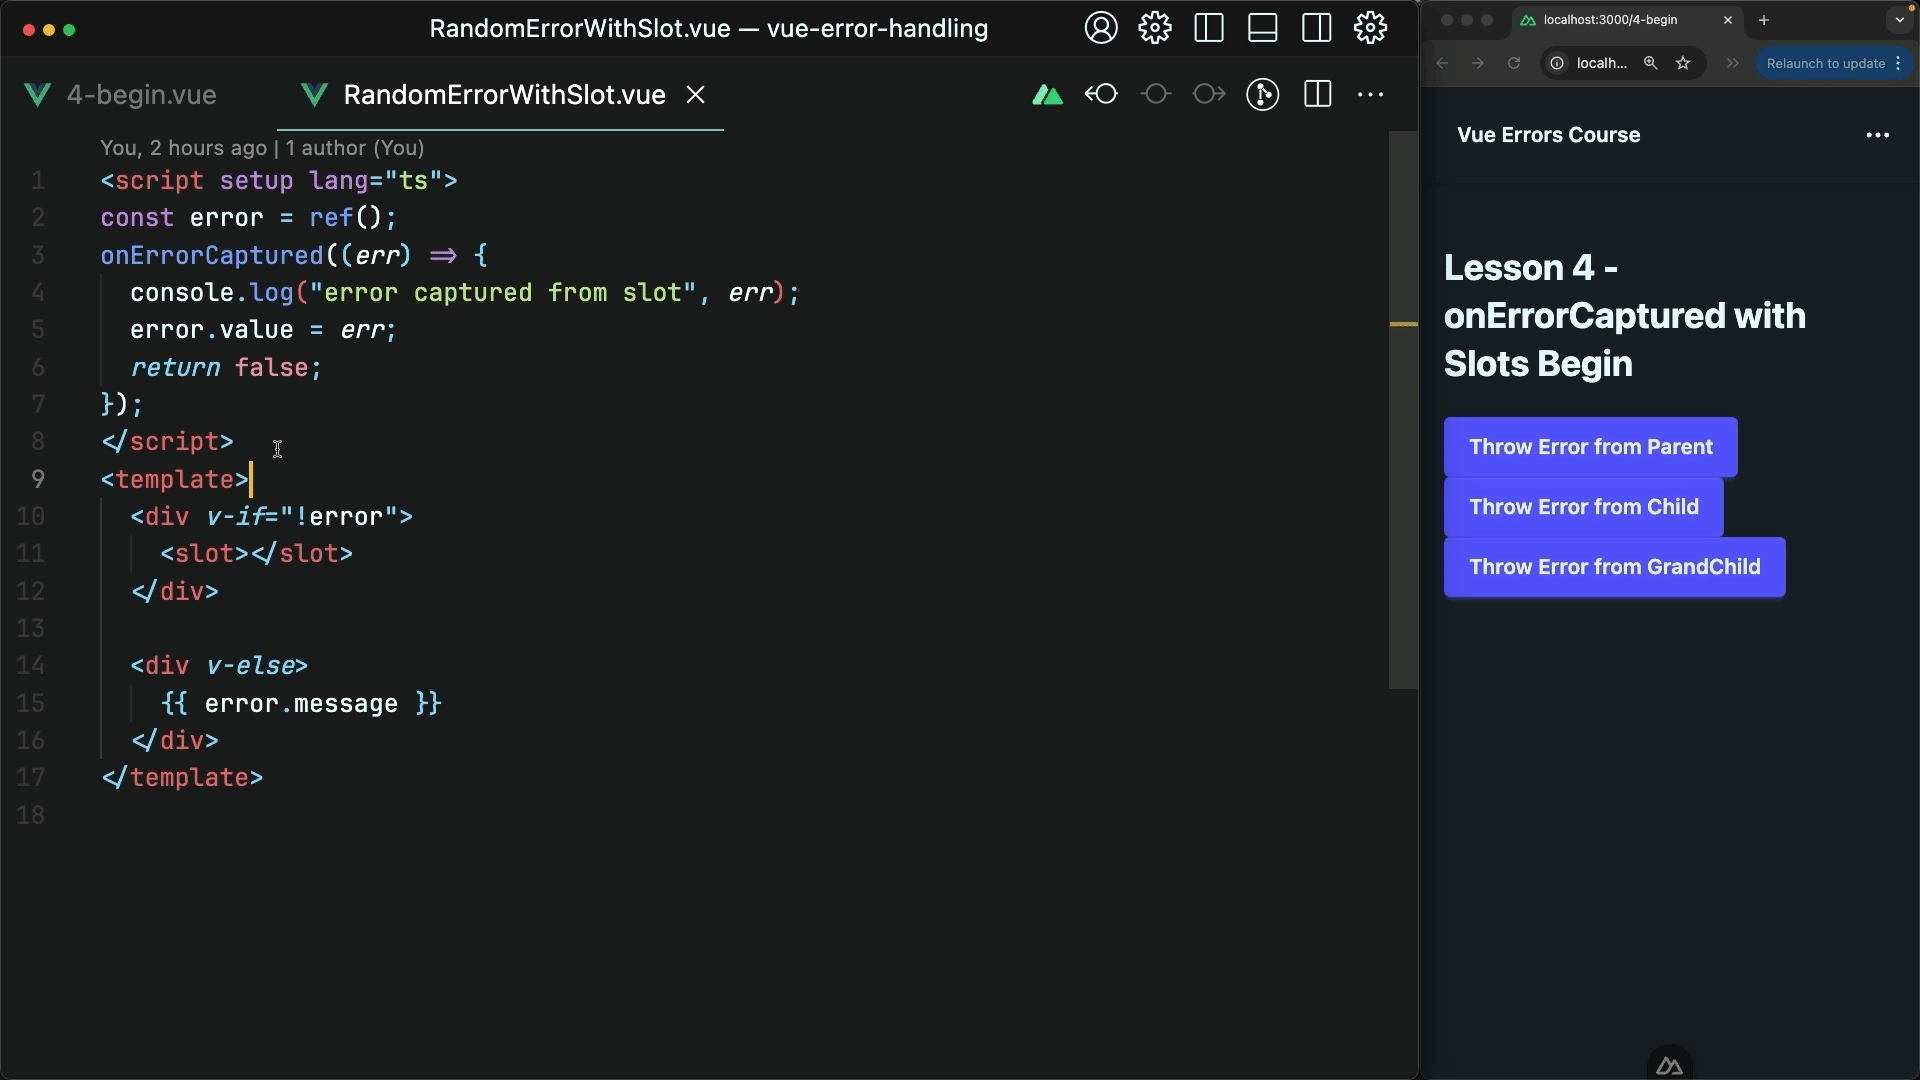1920x1080 pixels.
Task: Place the cursor on the onErrorCaptured call
Action: point(212,256)
